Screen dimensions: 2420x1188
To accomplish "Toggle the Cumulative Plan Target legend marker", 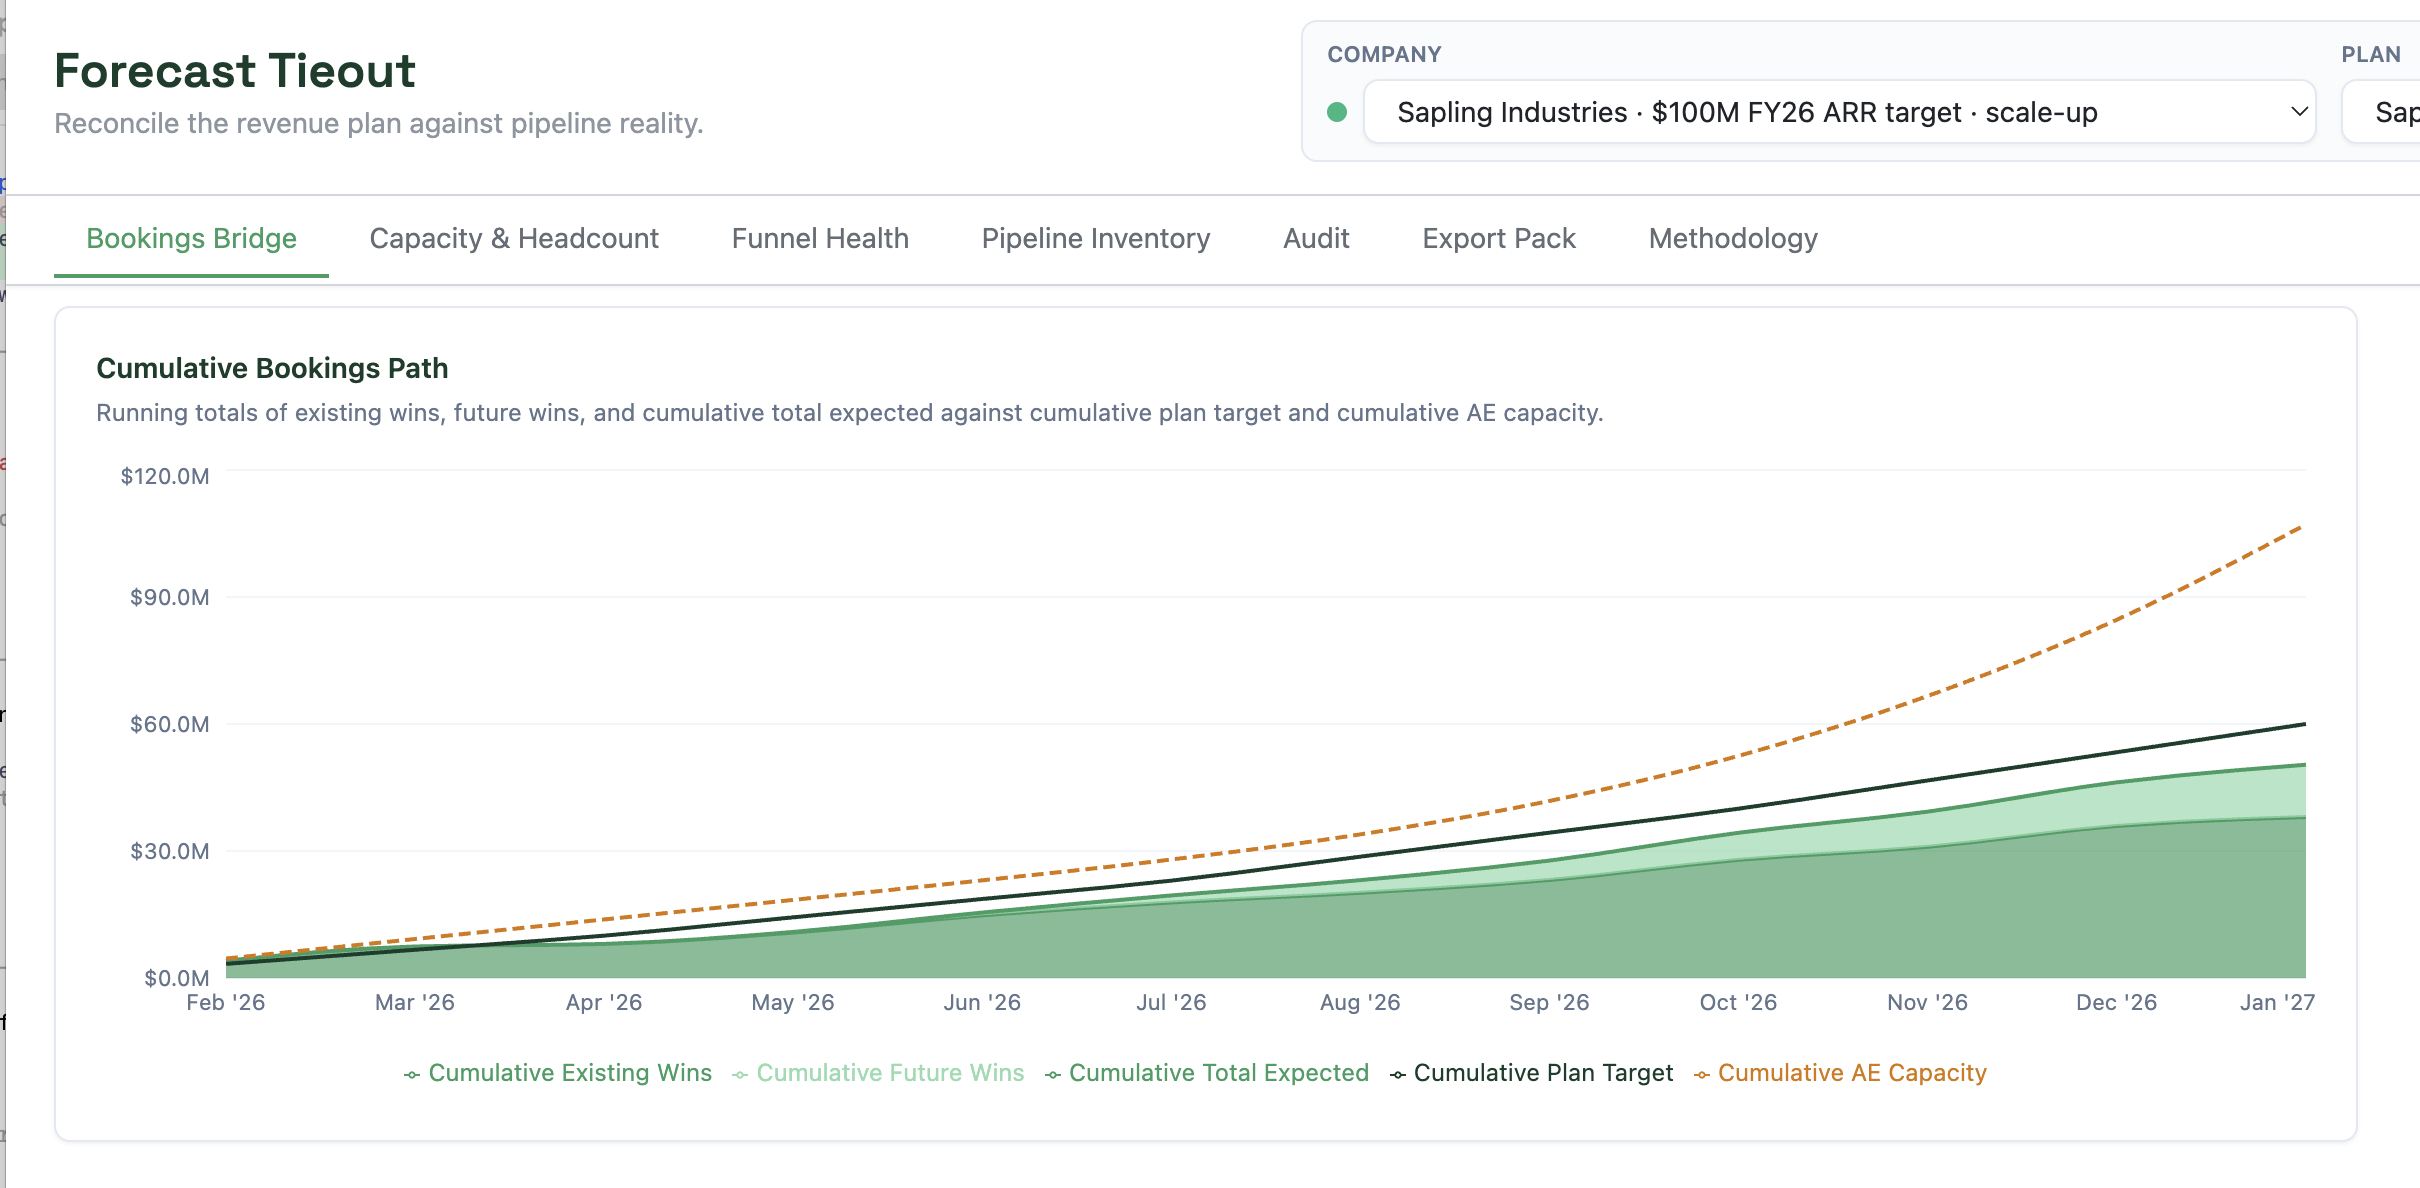I will 1398,1075.
